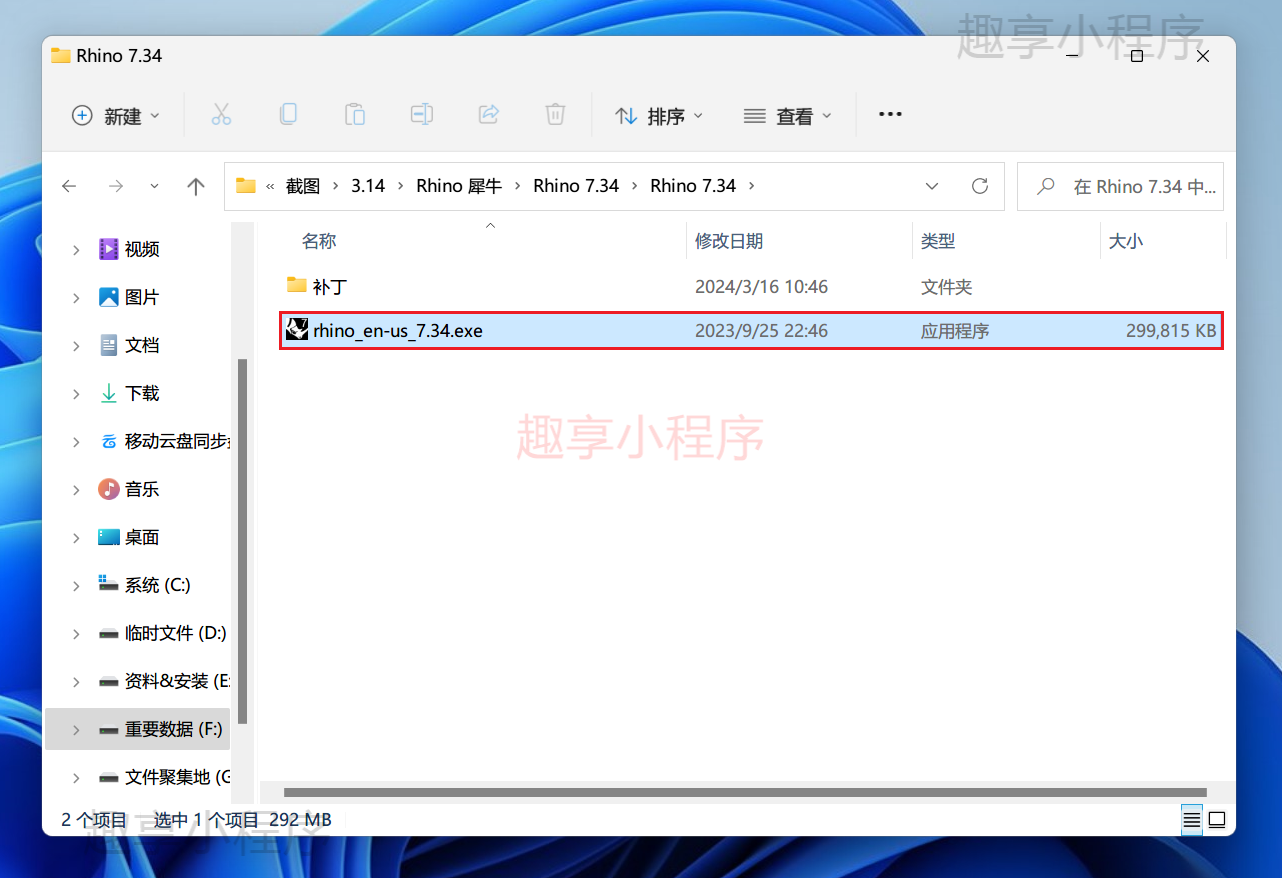Expand the 资料&安装 drive node
This screenshot has width=1282, height=878.
point(76,681)
